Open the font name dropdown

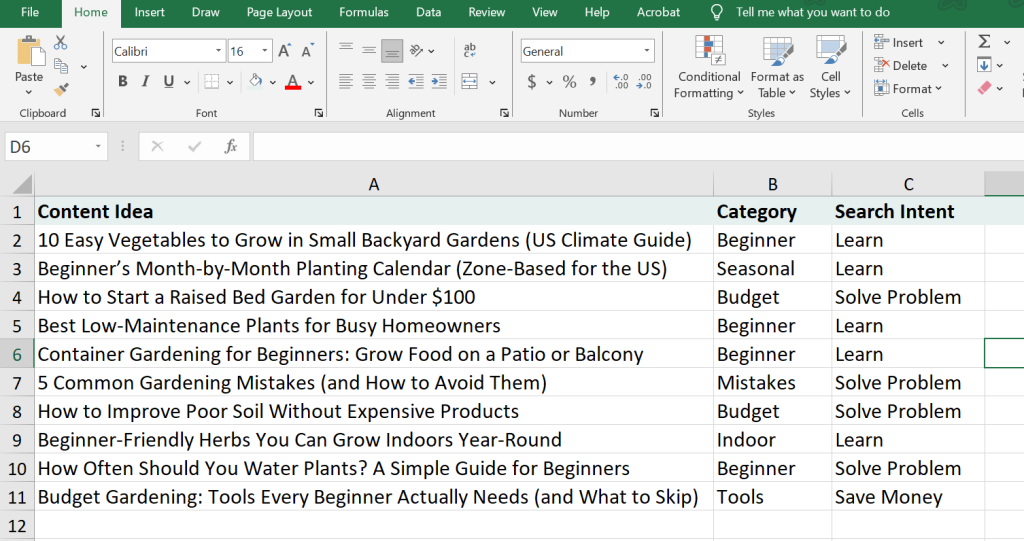pos(218,51)
